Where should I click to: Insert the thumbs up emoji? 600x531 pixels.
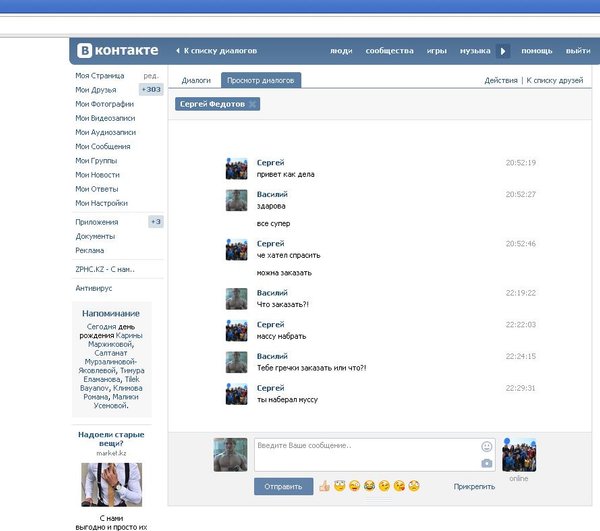click(x=324, y=486)
